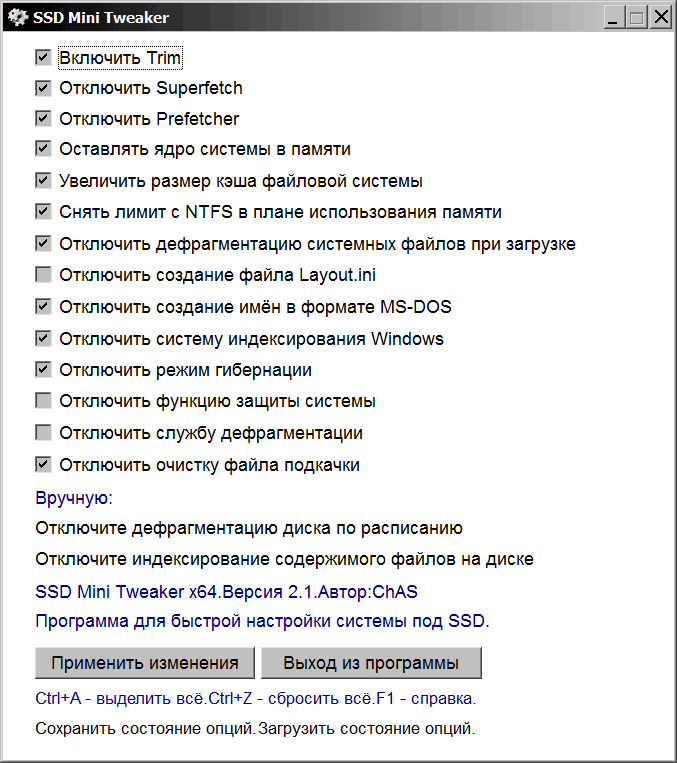Uncheck Отключить создание имён в формате MS-DOS
677x763 pixels.
pyautogui.click(x=43, y=307)
